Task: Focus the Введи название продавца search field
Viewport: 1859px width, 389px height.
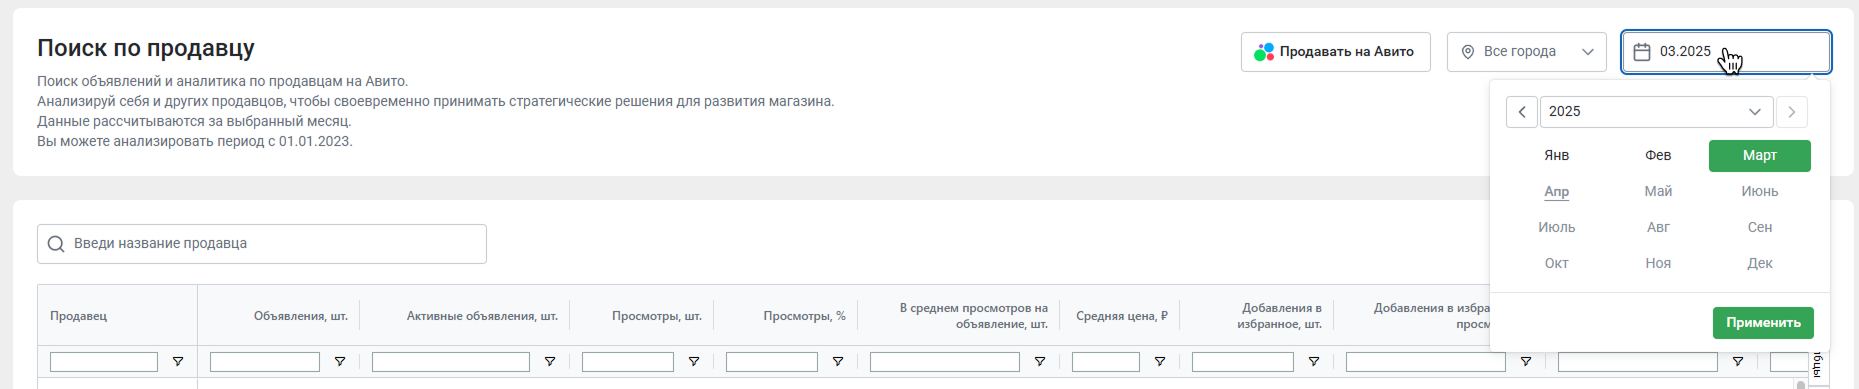Action: [x=262, y=244]
